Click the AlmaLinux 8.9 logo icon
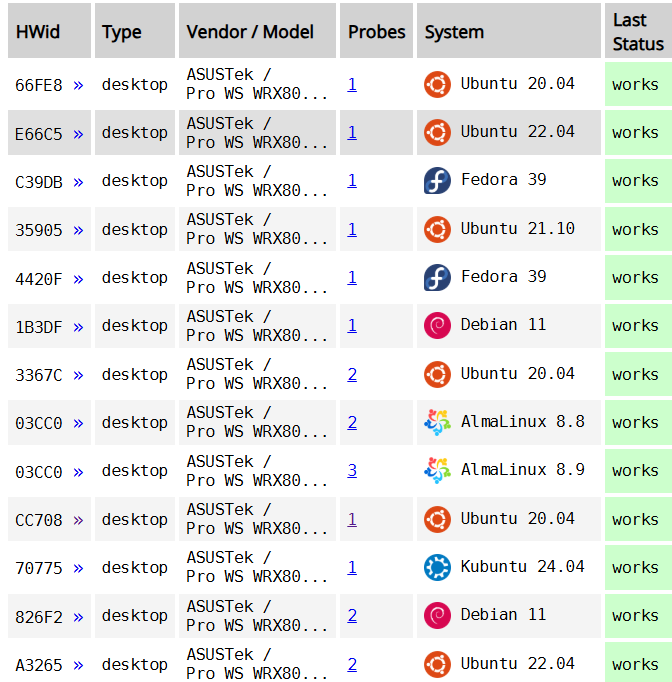Screen dimensions: 672x682 [x=437, y=471]
